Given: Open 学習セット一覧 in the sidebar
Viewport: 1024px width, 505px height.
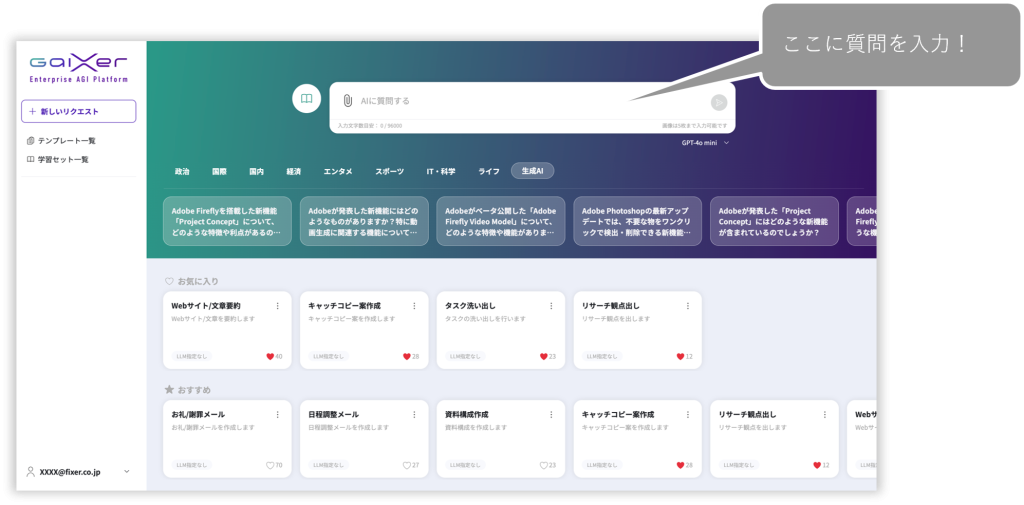Looking at the screenshot, I should point(63,159).
